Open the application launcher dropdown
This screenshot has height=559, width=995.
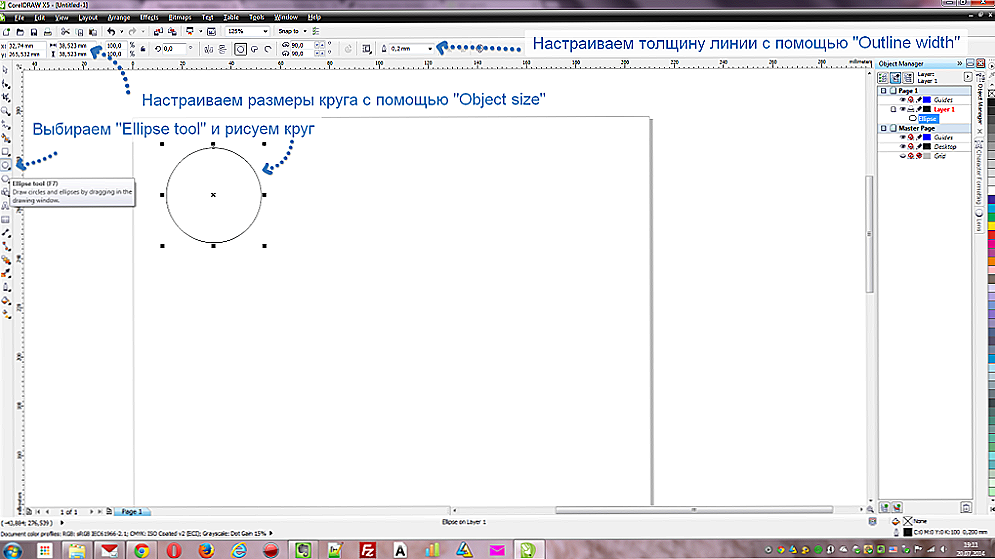[x=200, y=31]
